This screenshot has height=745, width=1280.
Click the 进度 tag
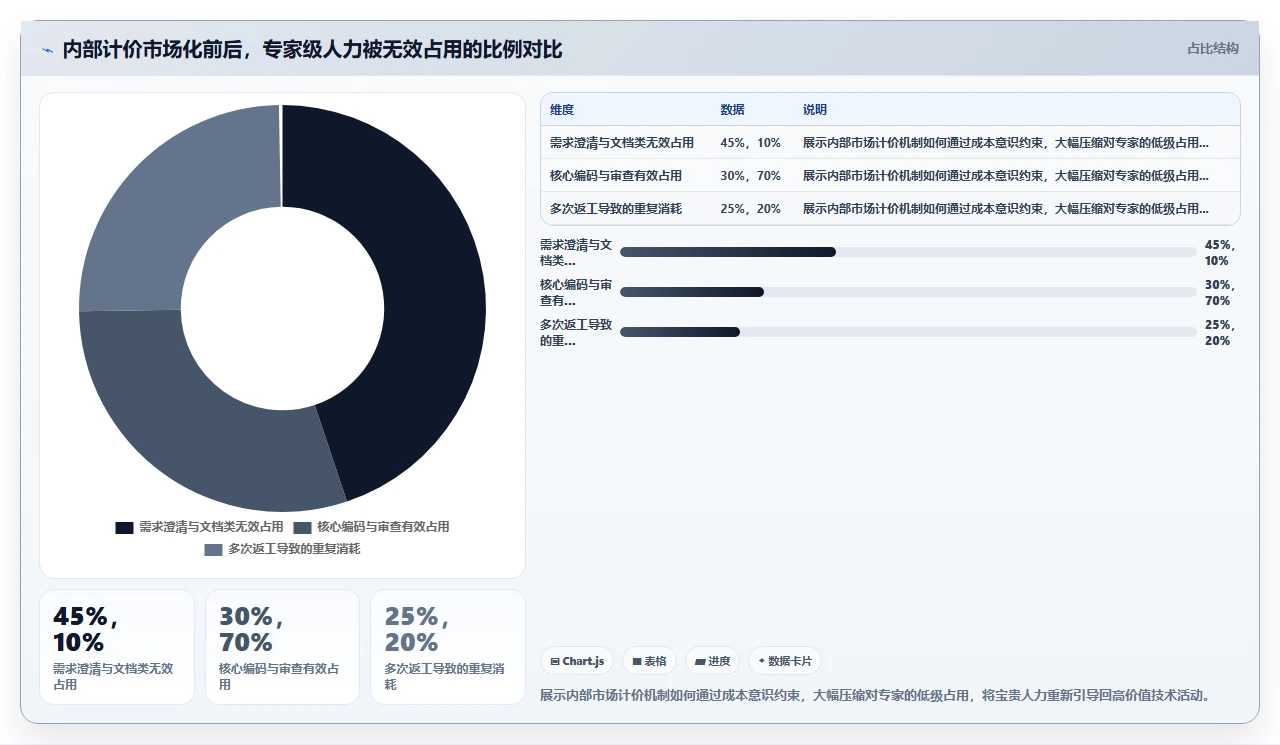(713, 661)
